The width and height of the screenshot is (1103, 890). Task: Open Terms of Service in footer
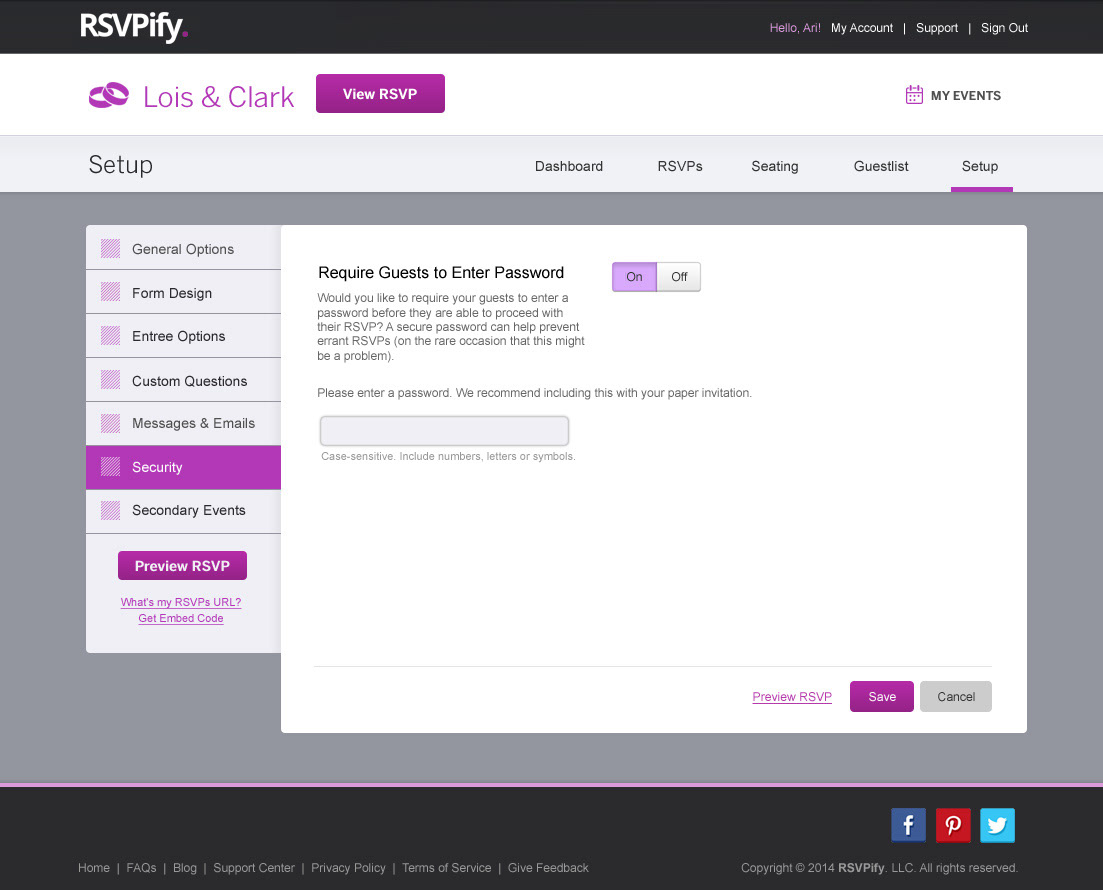447,867
